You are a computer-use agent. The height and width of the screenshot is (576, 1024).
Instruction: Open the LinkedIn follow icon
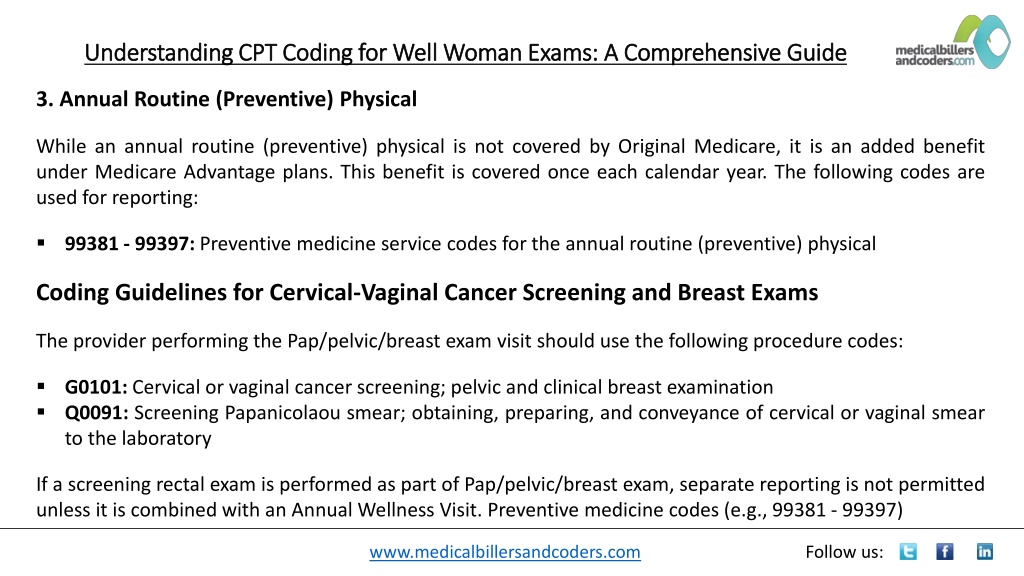pyautogui.click(x=985, y=552)
